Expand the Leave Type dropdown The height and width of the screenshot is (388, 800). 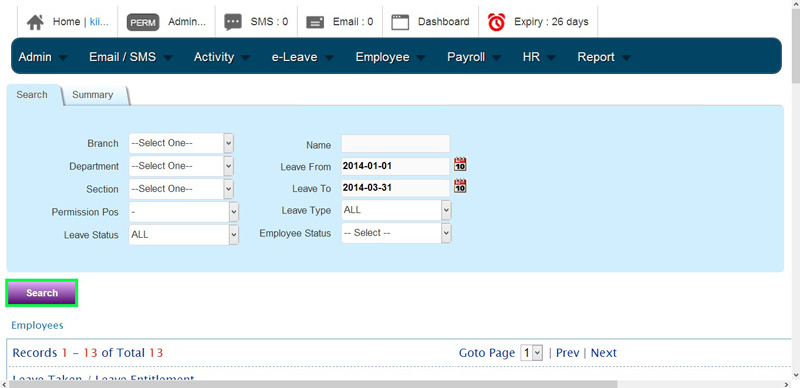pos(396,210)
